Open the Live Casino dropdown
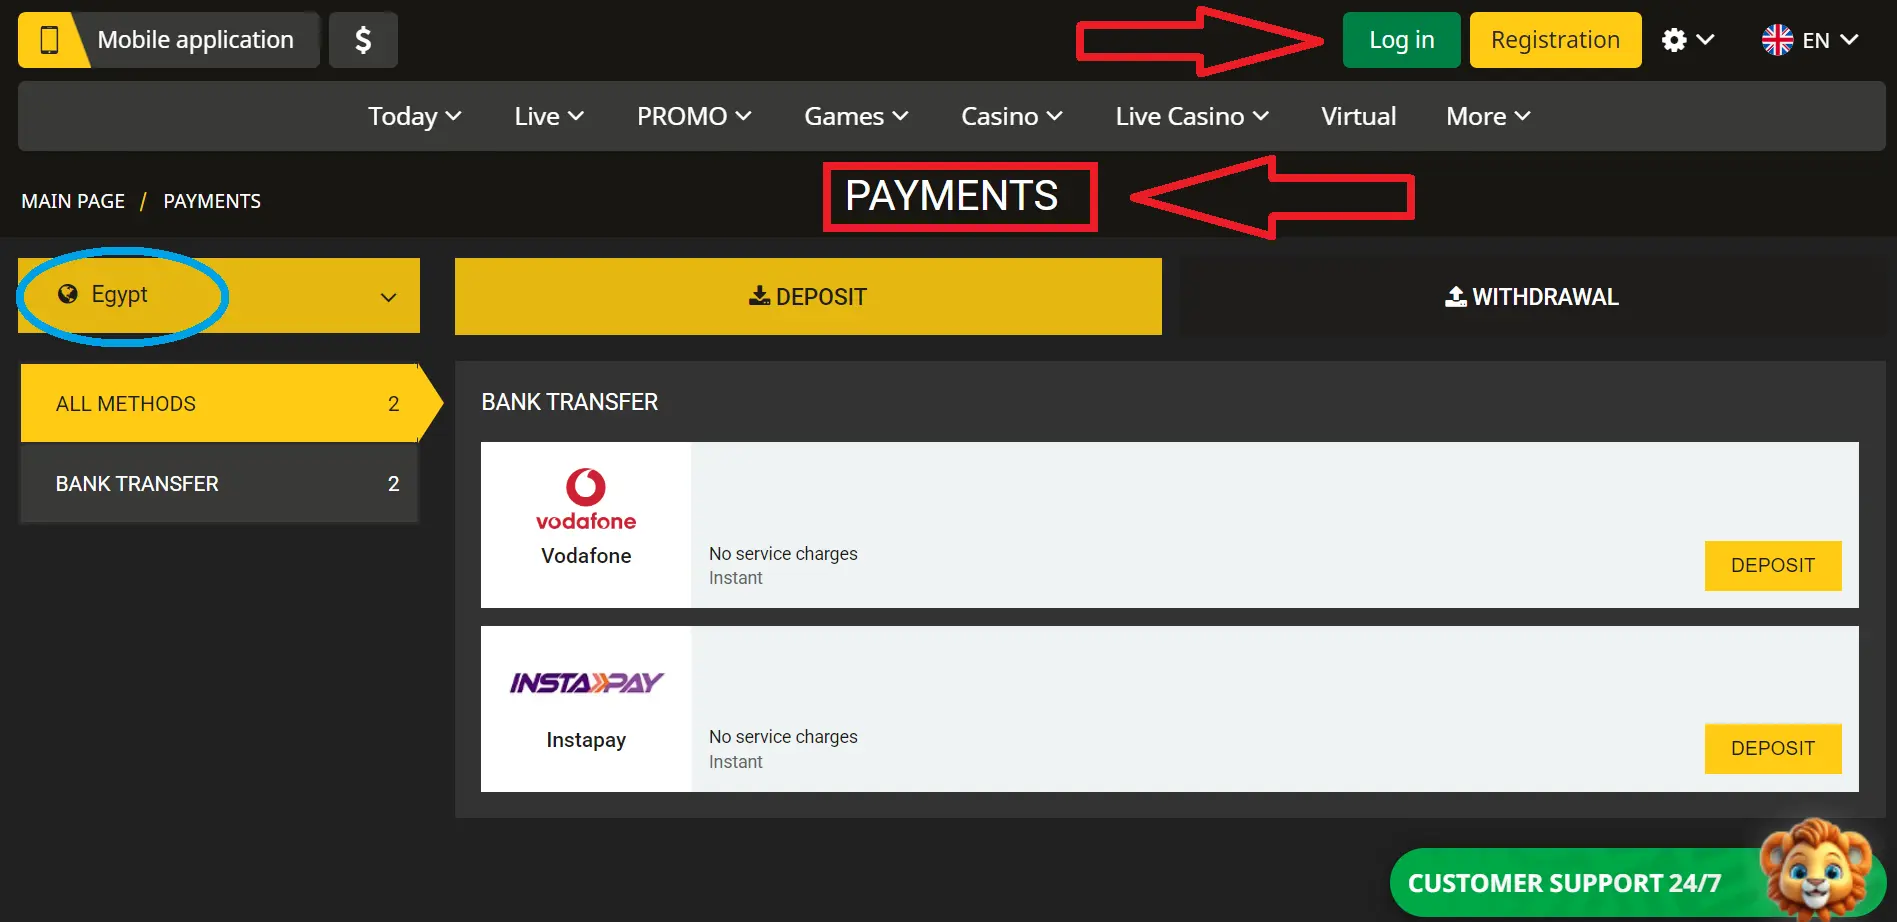Screen dimensions: 1897x922 1191,116
